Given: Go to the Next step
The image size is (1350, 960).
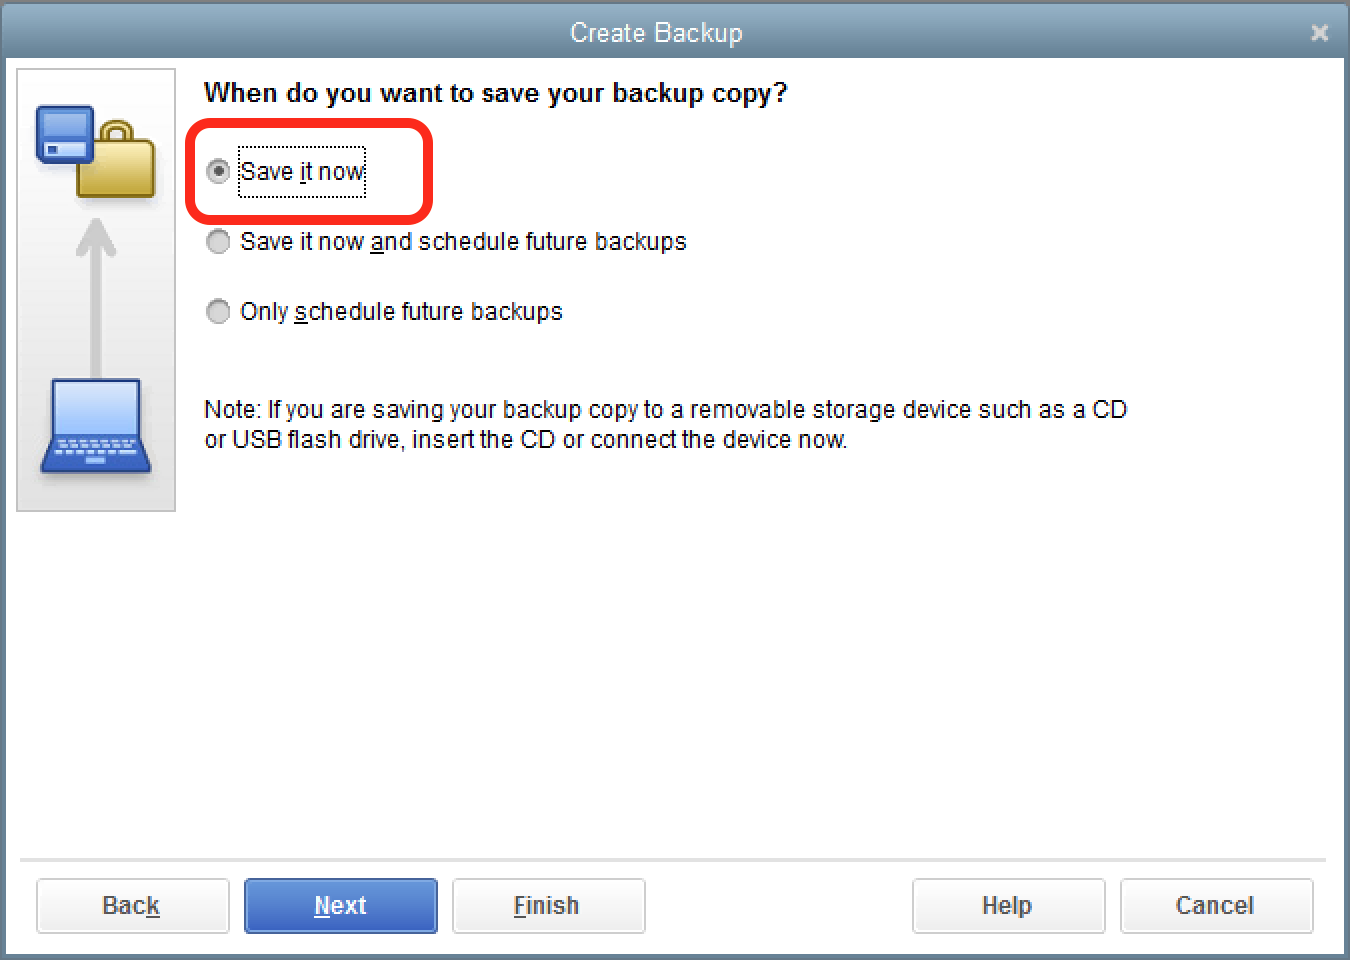Looking at the screenshot, I should pyautogui.click(x=341, y=906).
